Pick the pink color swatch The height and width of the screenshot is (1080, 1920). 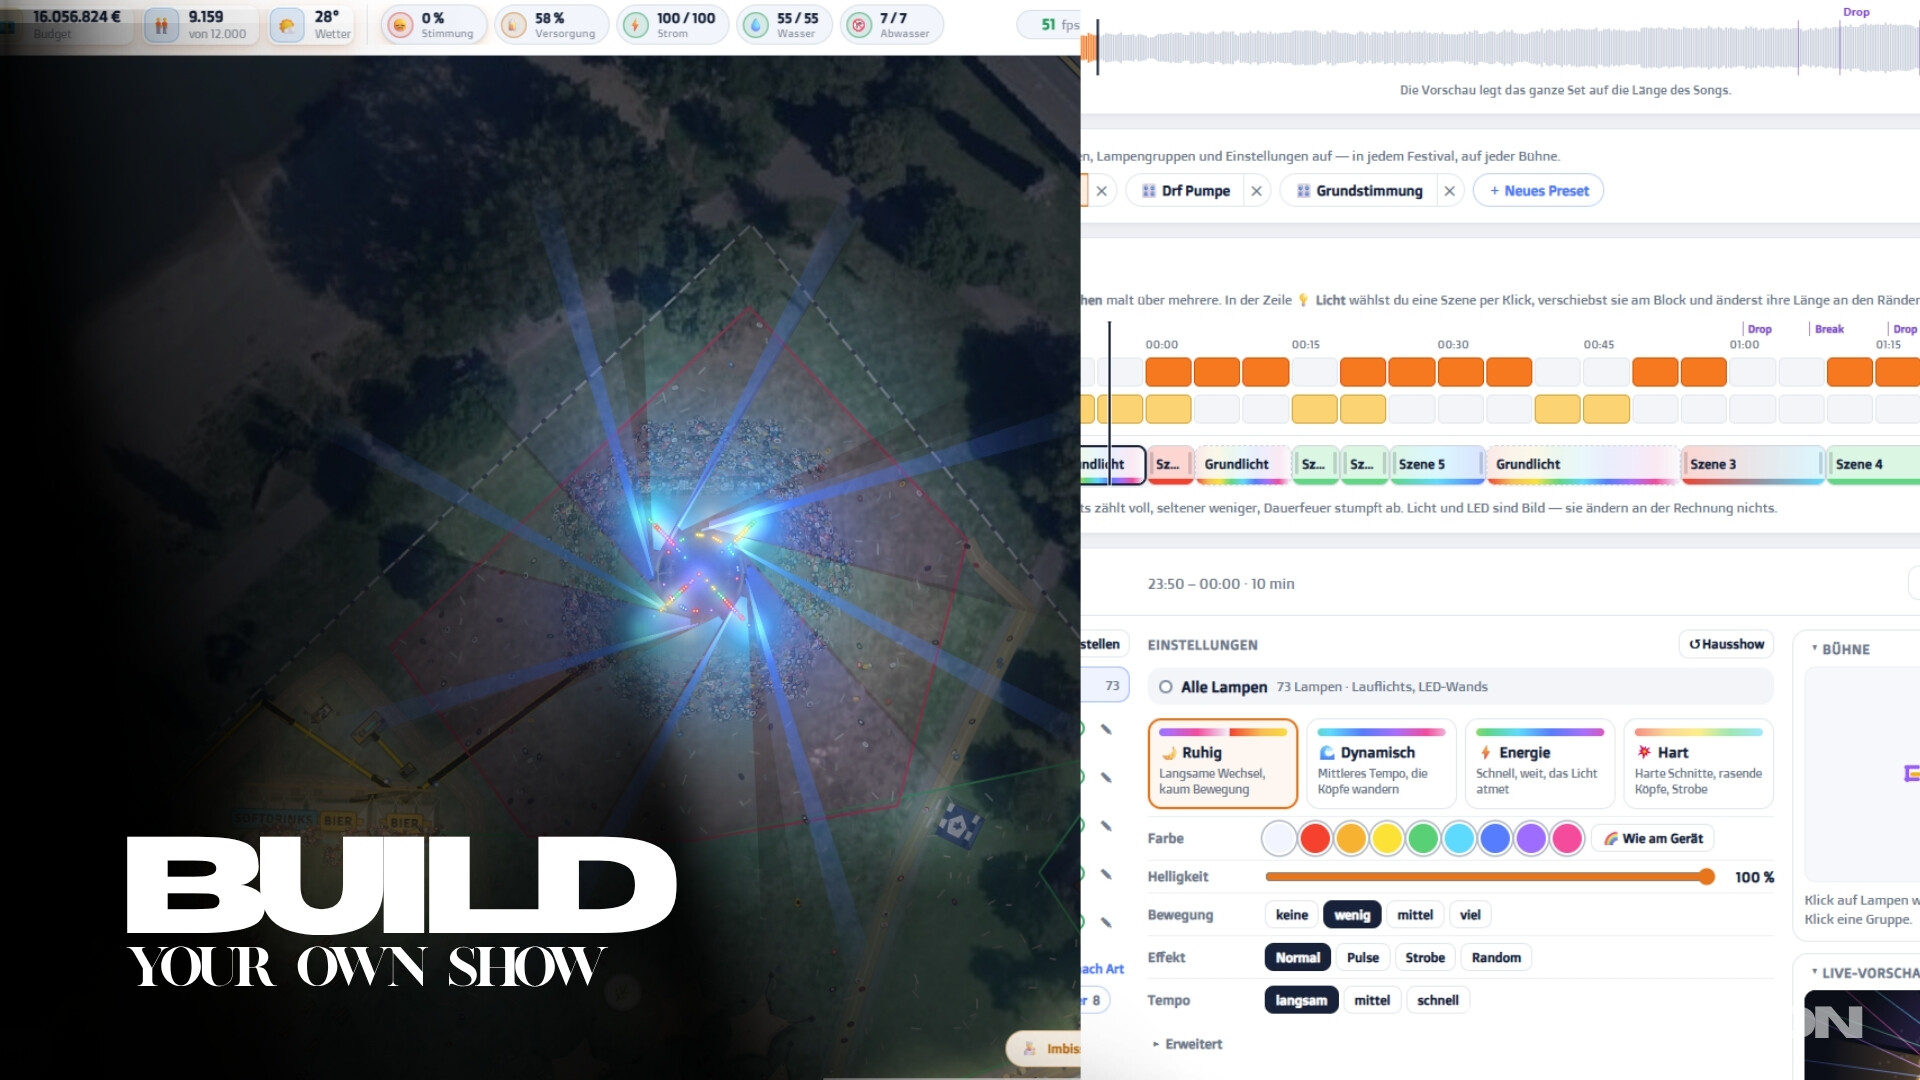(1567, 838)
